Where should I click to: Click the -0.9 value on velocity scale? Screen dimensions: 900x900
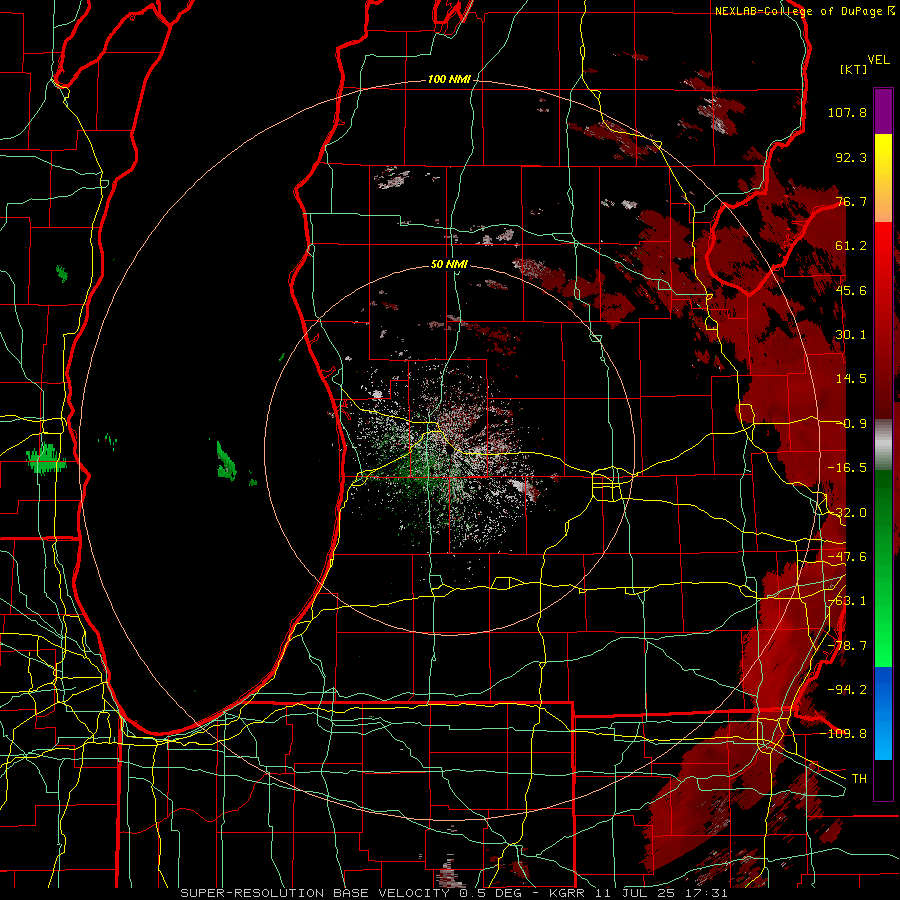(x=851, y=424)
